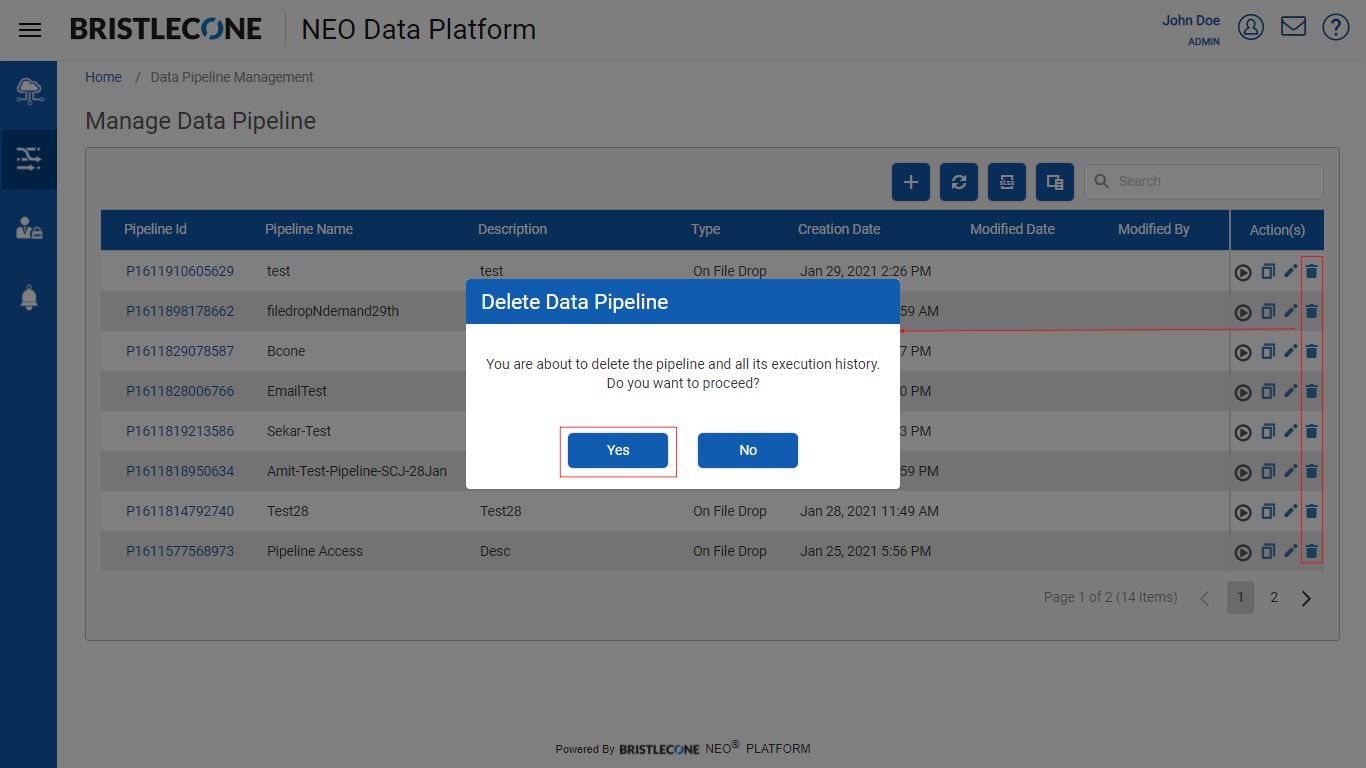Click the Jan 25, 2021 5:56 PM cell
1366x768 pixels.
click(865, 551)
